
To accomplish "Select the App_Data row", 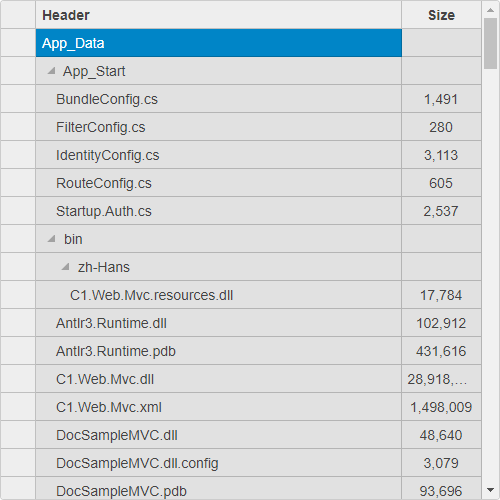I will pyautogui.click(x=219, y=43).
